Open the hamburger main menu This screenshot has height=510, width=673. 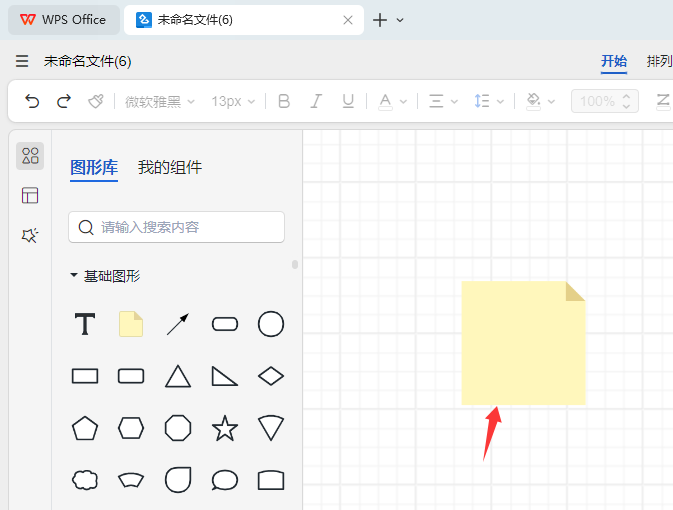tap(22, 61)
